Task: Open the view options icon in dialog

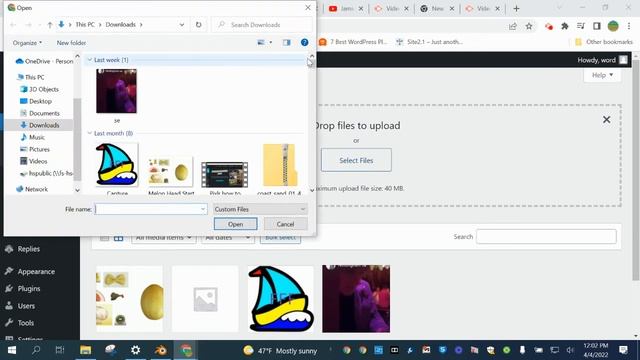Action: [261, 42]
